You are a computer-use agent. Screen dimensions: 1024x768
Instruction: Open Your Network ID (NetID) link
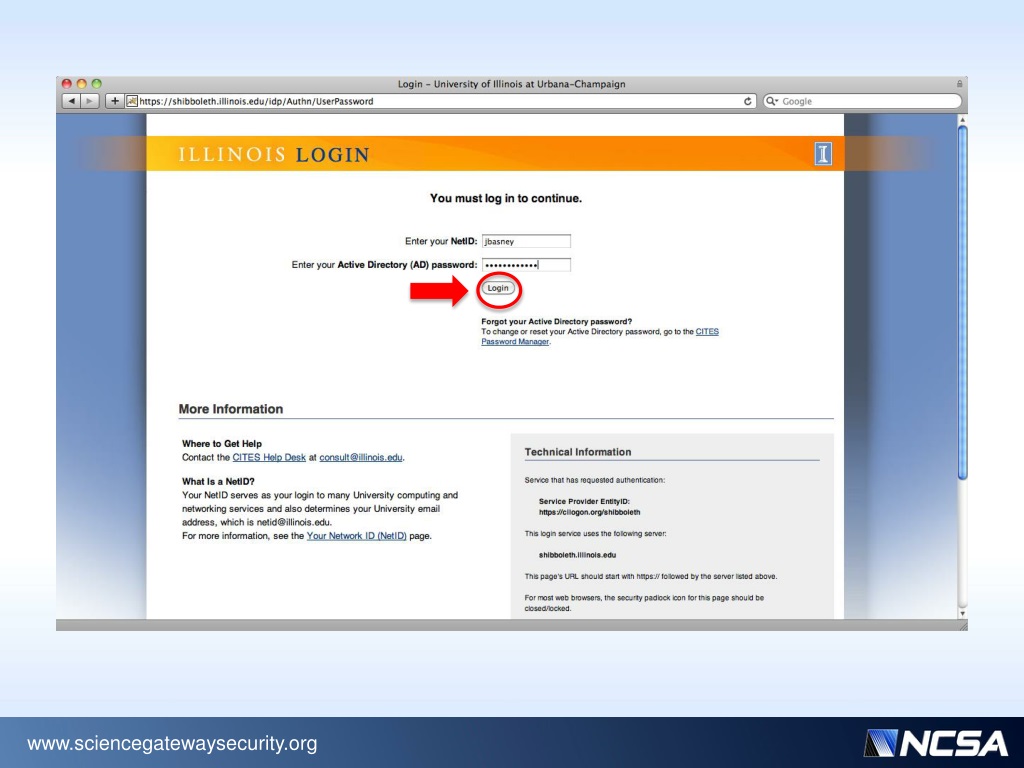pyautogui.click(x=357, y=536)
